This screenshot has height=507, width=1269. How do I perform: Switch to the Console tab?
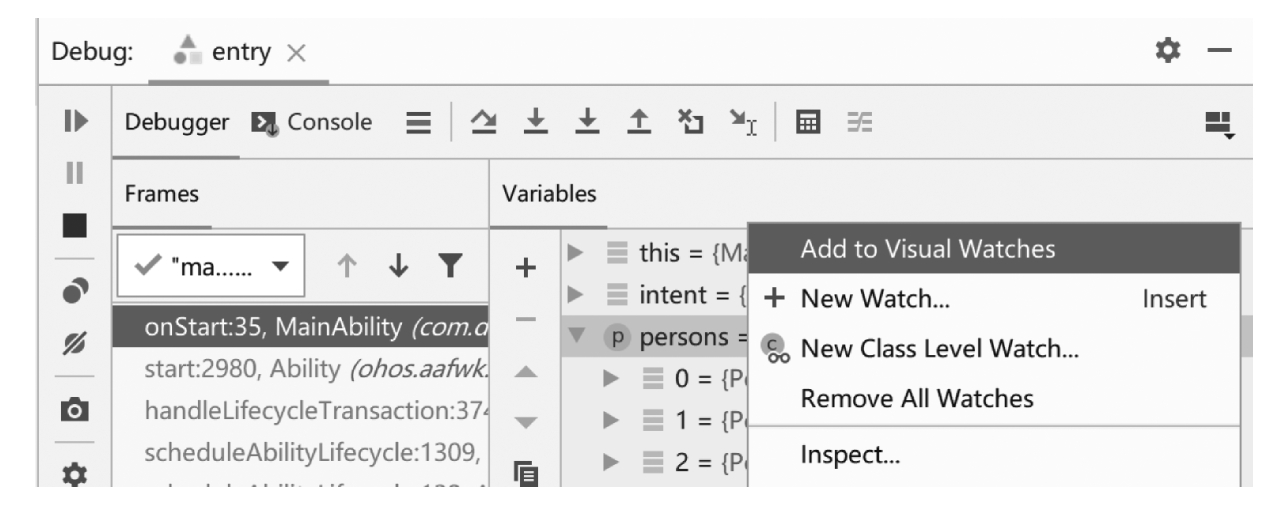click(x=311, y=122)
